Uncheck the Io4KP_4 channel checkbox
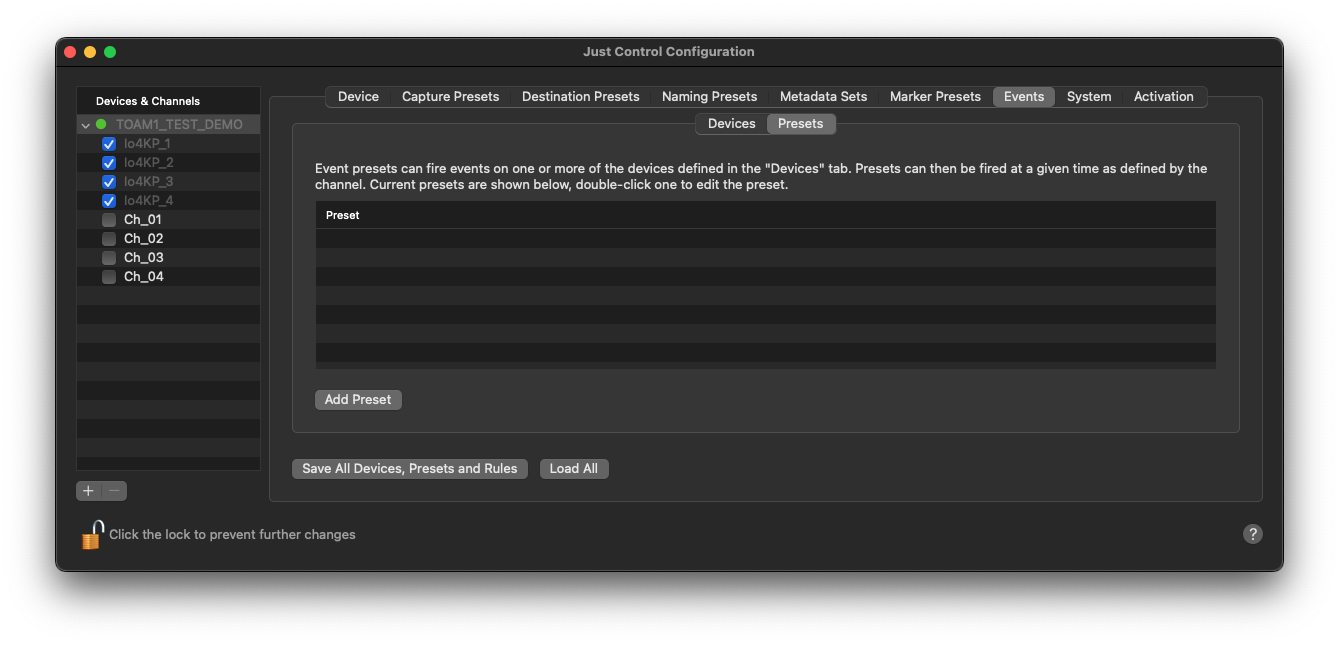This screenshot has height=645, width=1339. [x=109, y=201]
